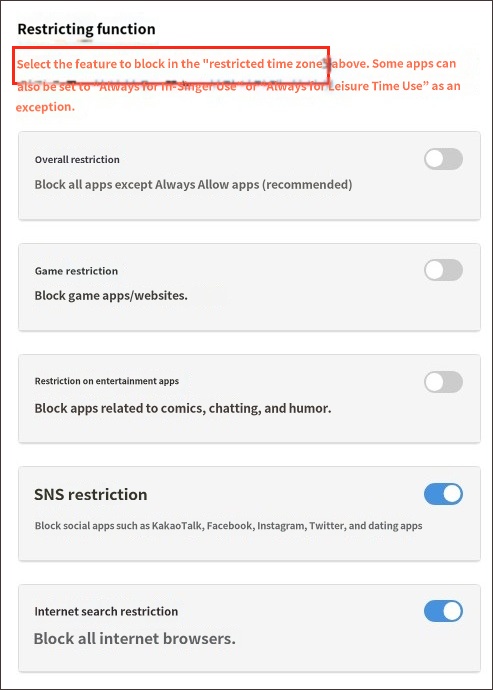Enable Restriction on entertainment apps toggle
Screen dimensions: 493x690
[x=443, y=382]
